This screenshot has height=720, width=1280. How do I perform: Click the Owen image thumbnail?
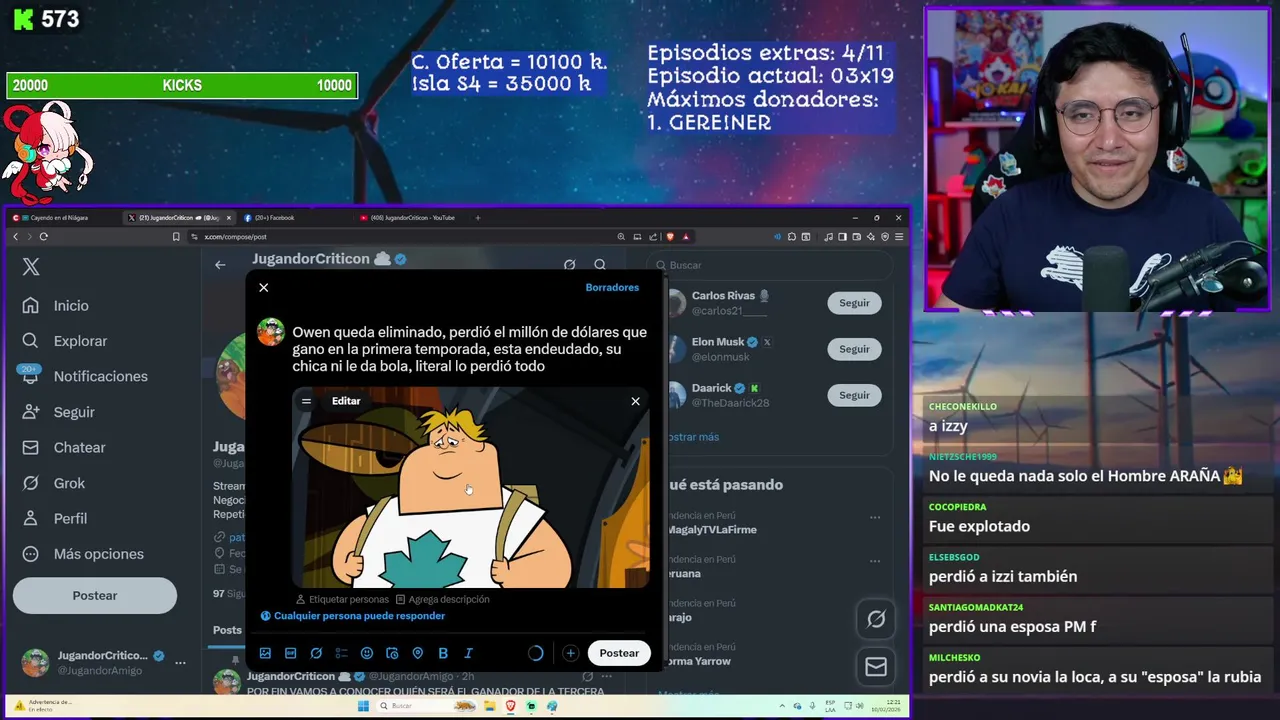tap(470, 488)
